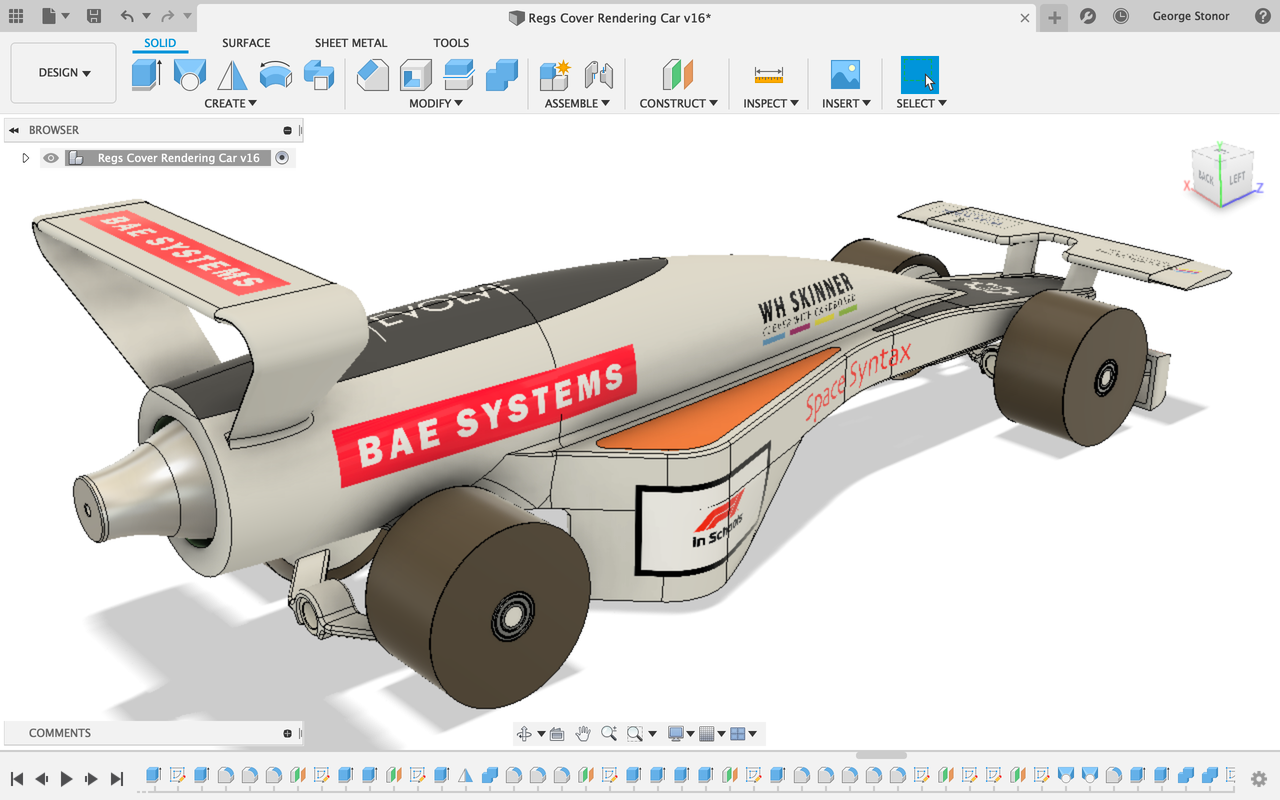1280x800 pixels.
Task: Click the curved arrow tool in Create group
Action: pos(275,75)
